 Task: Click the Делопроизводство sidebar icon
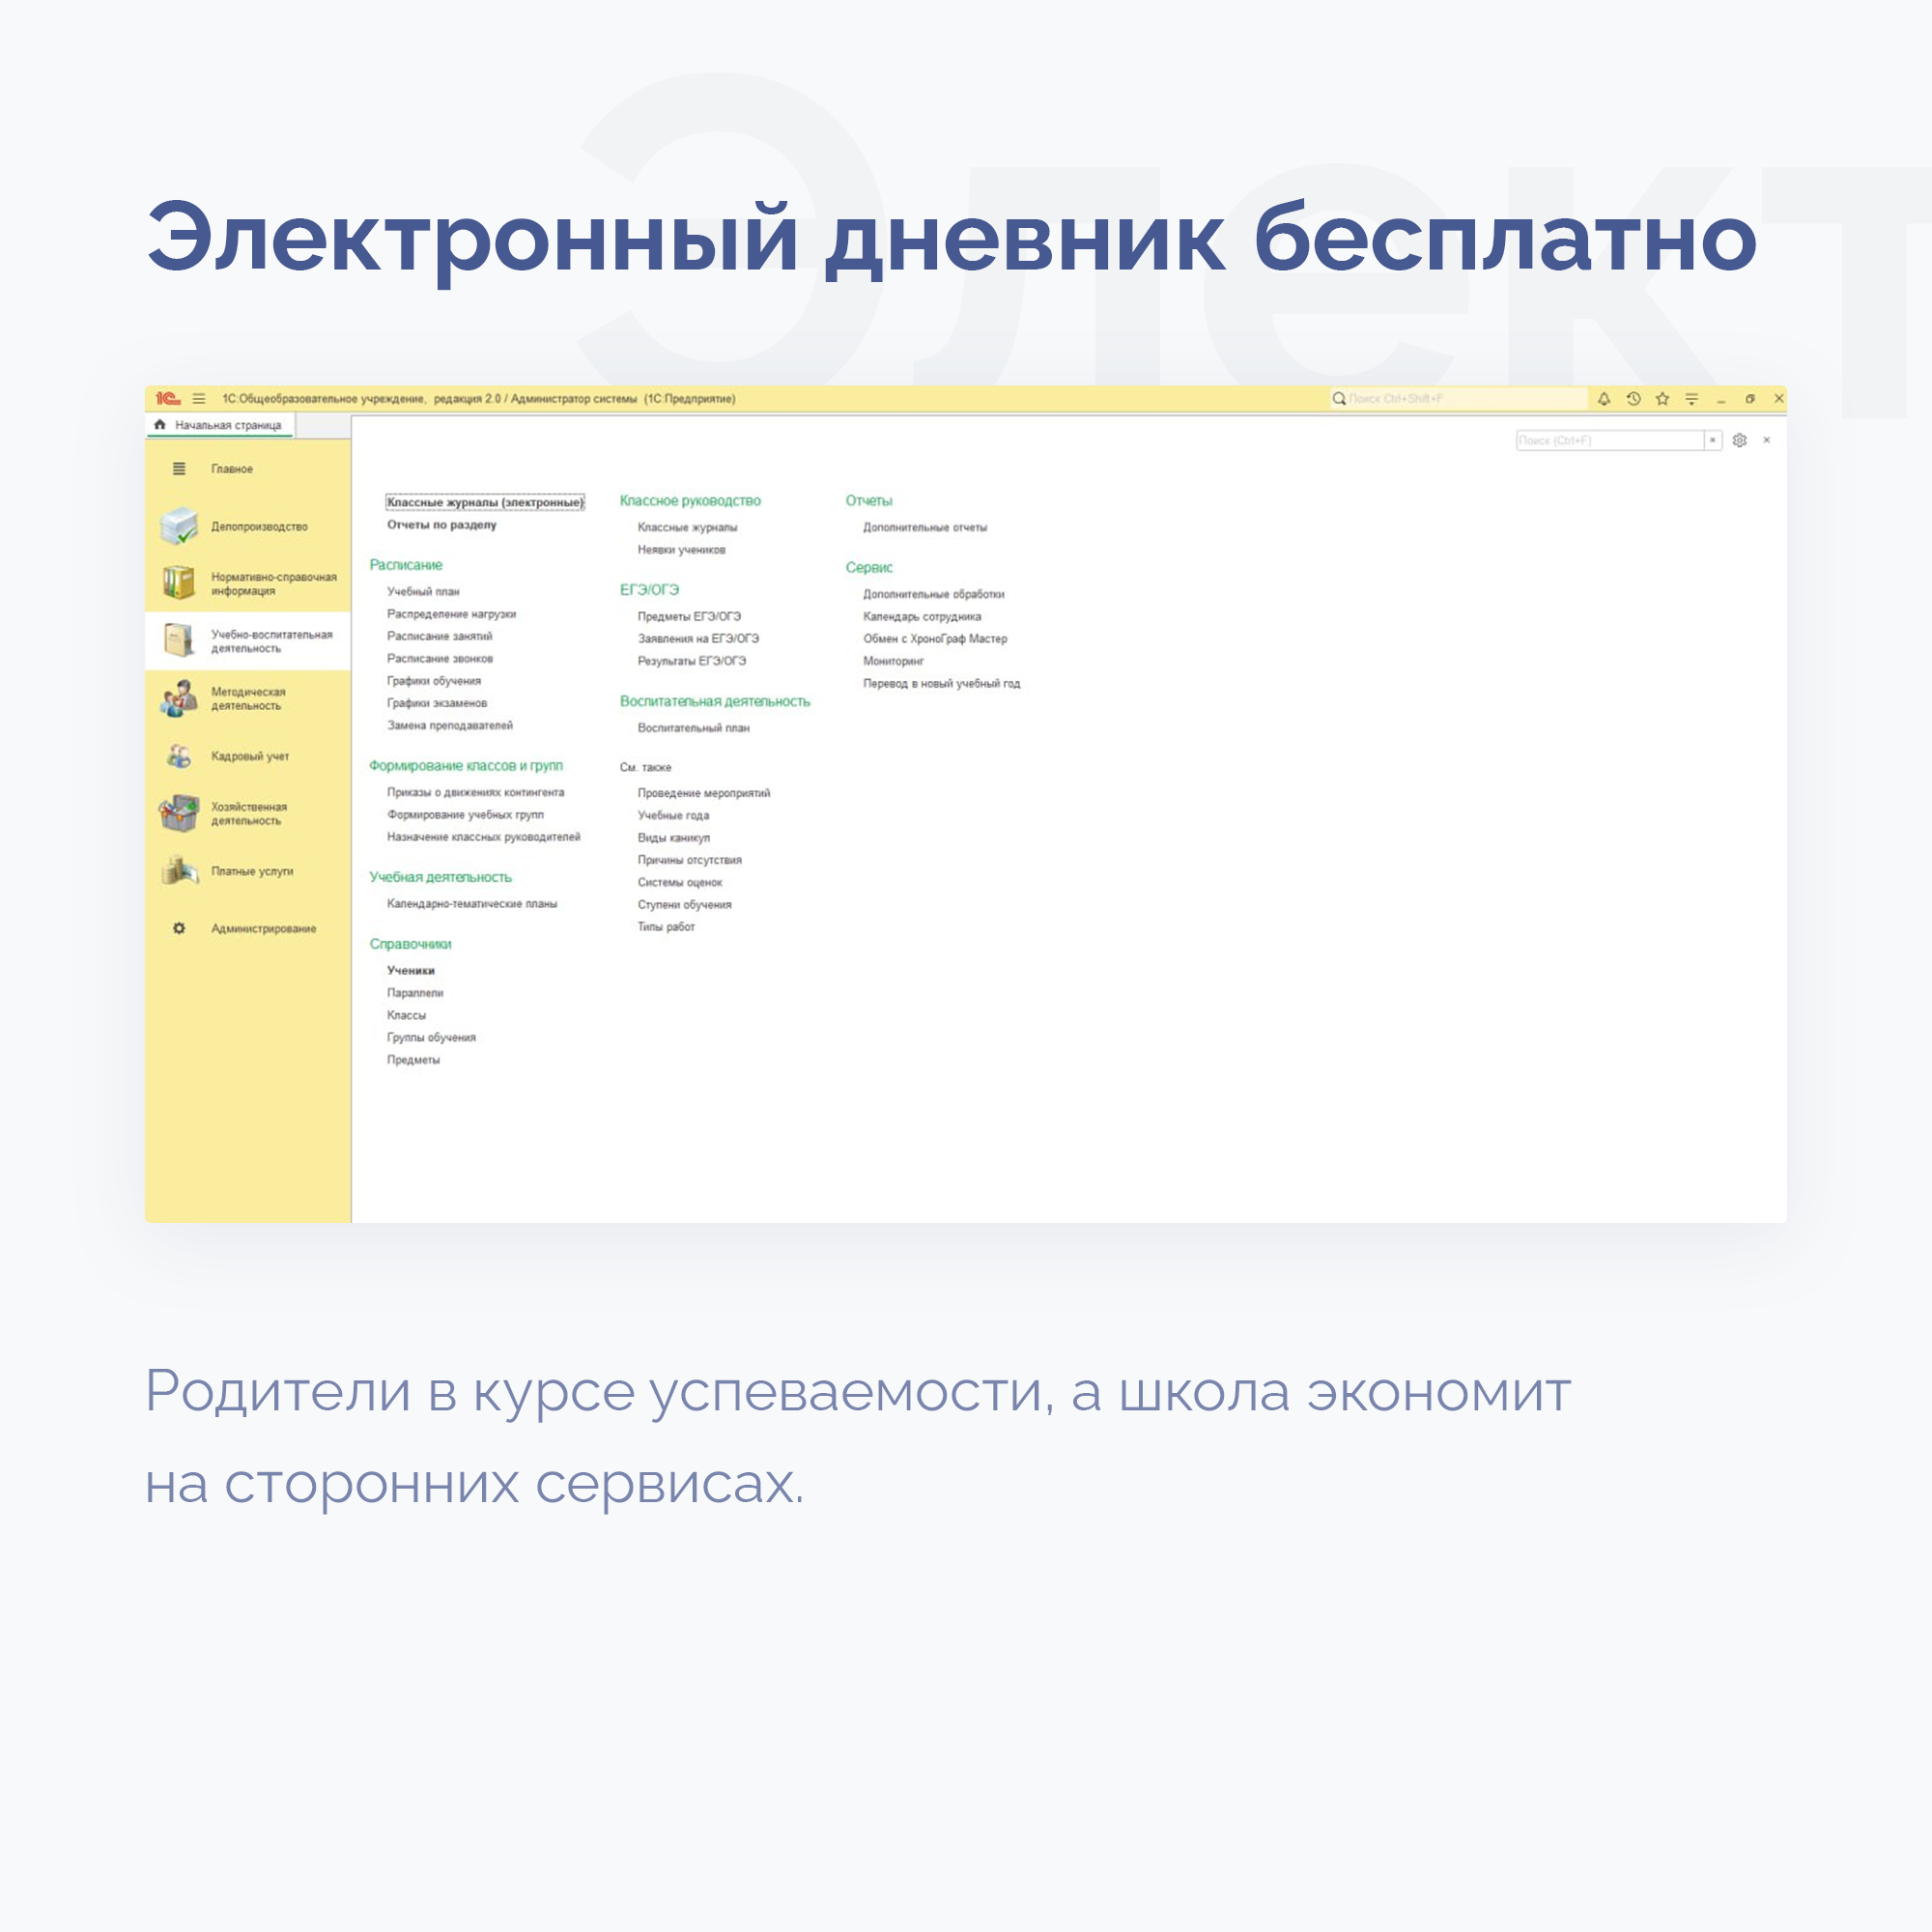[179, 526]
